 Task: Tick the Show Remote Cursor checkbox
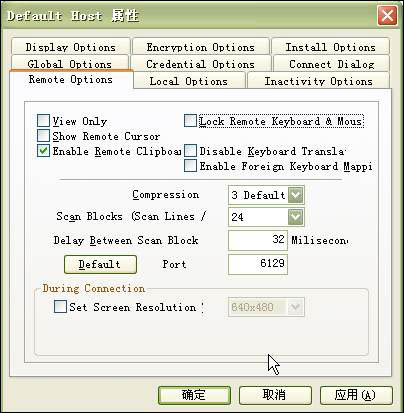coord(43,136)
